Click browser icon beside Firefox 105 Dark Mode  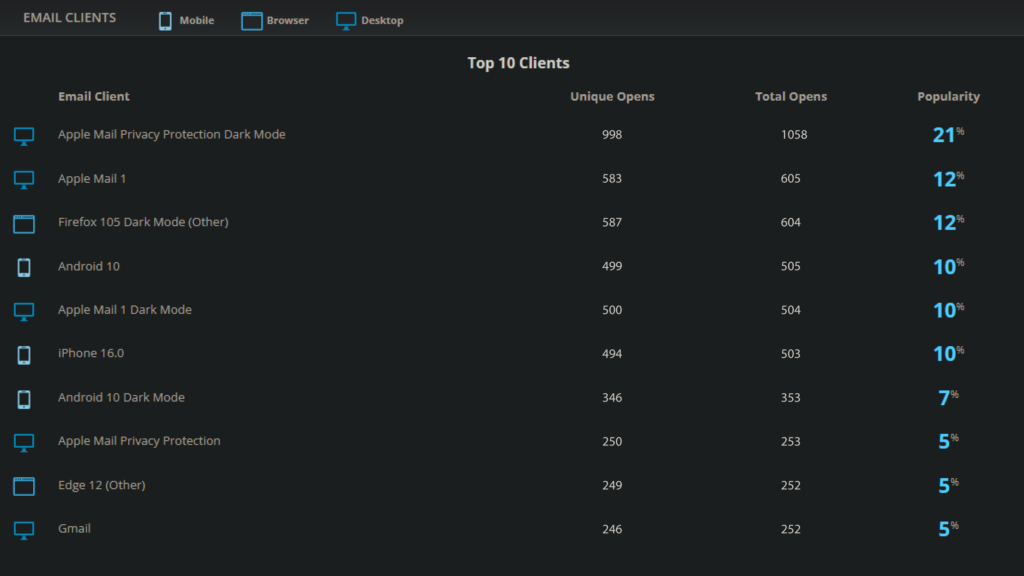tap(24, 223)
